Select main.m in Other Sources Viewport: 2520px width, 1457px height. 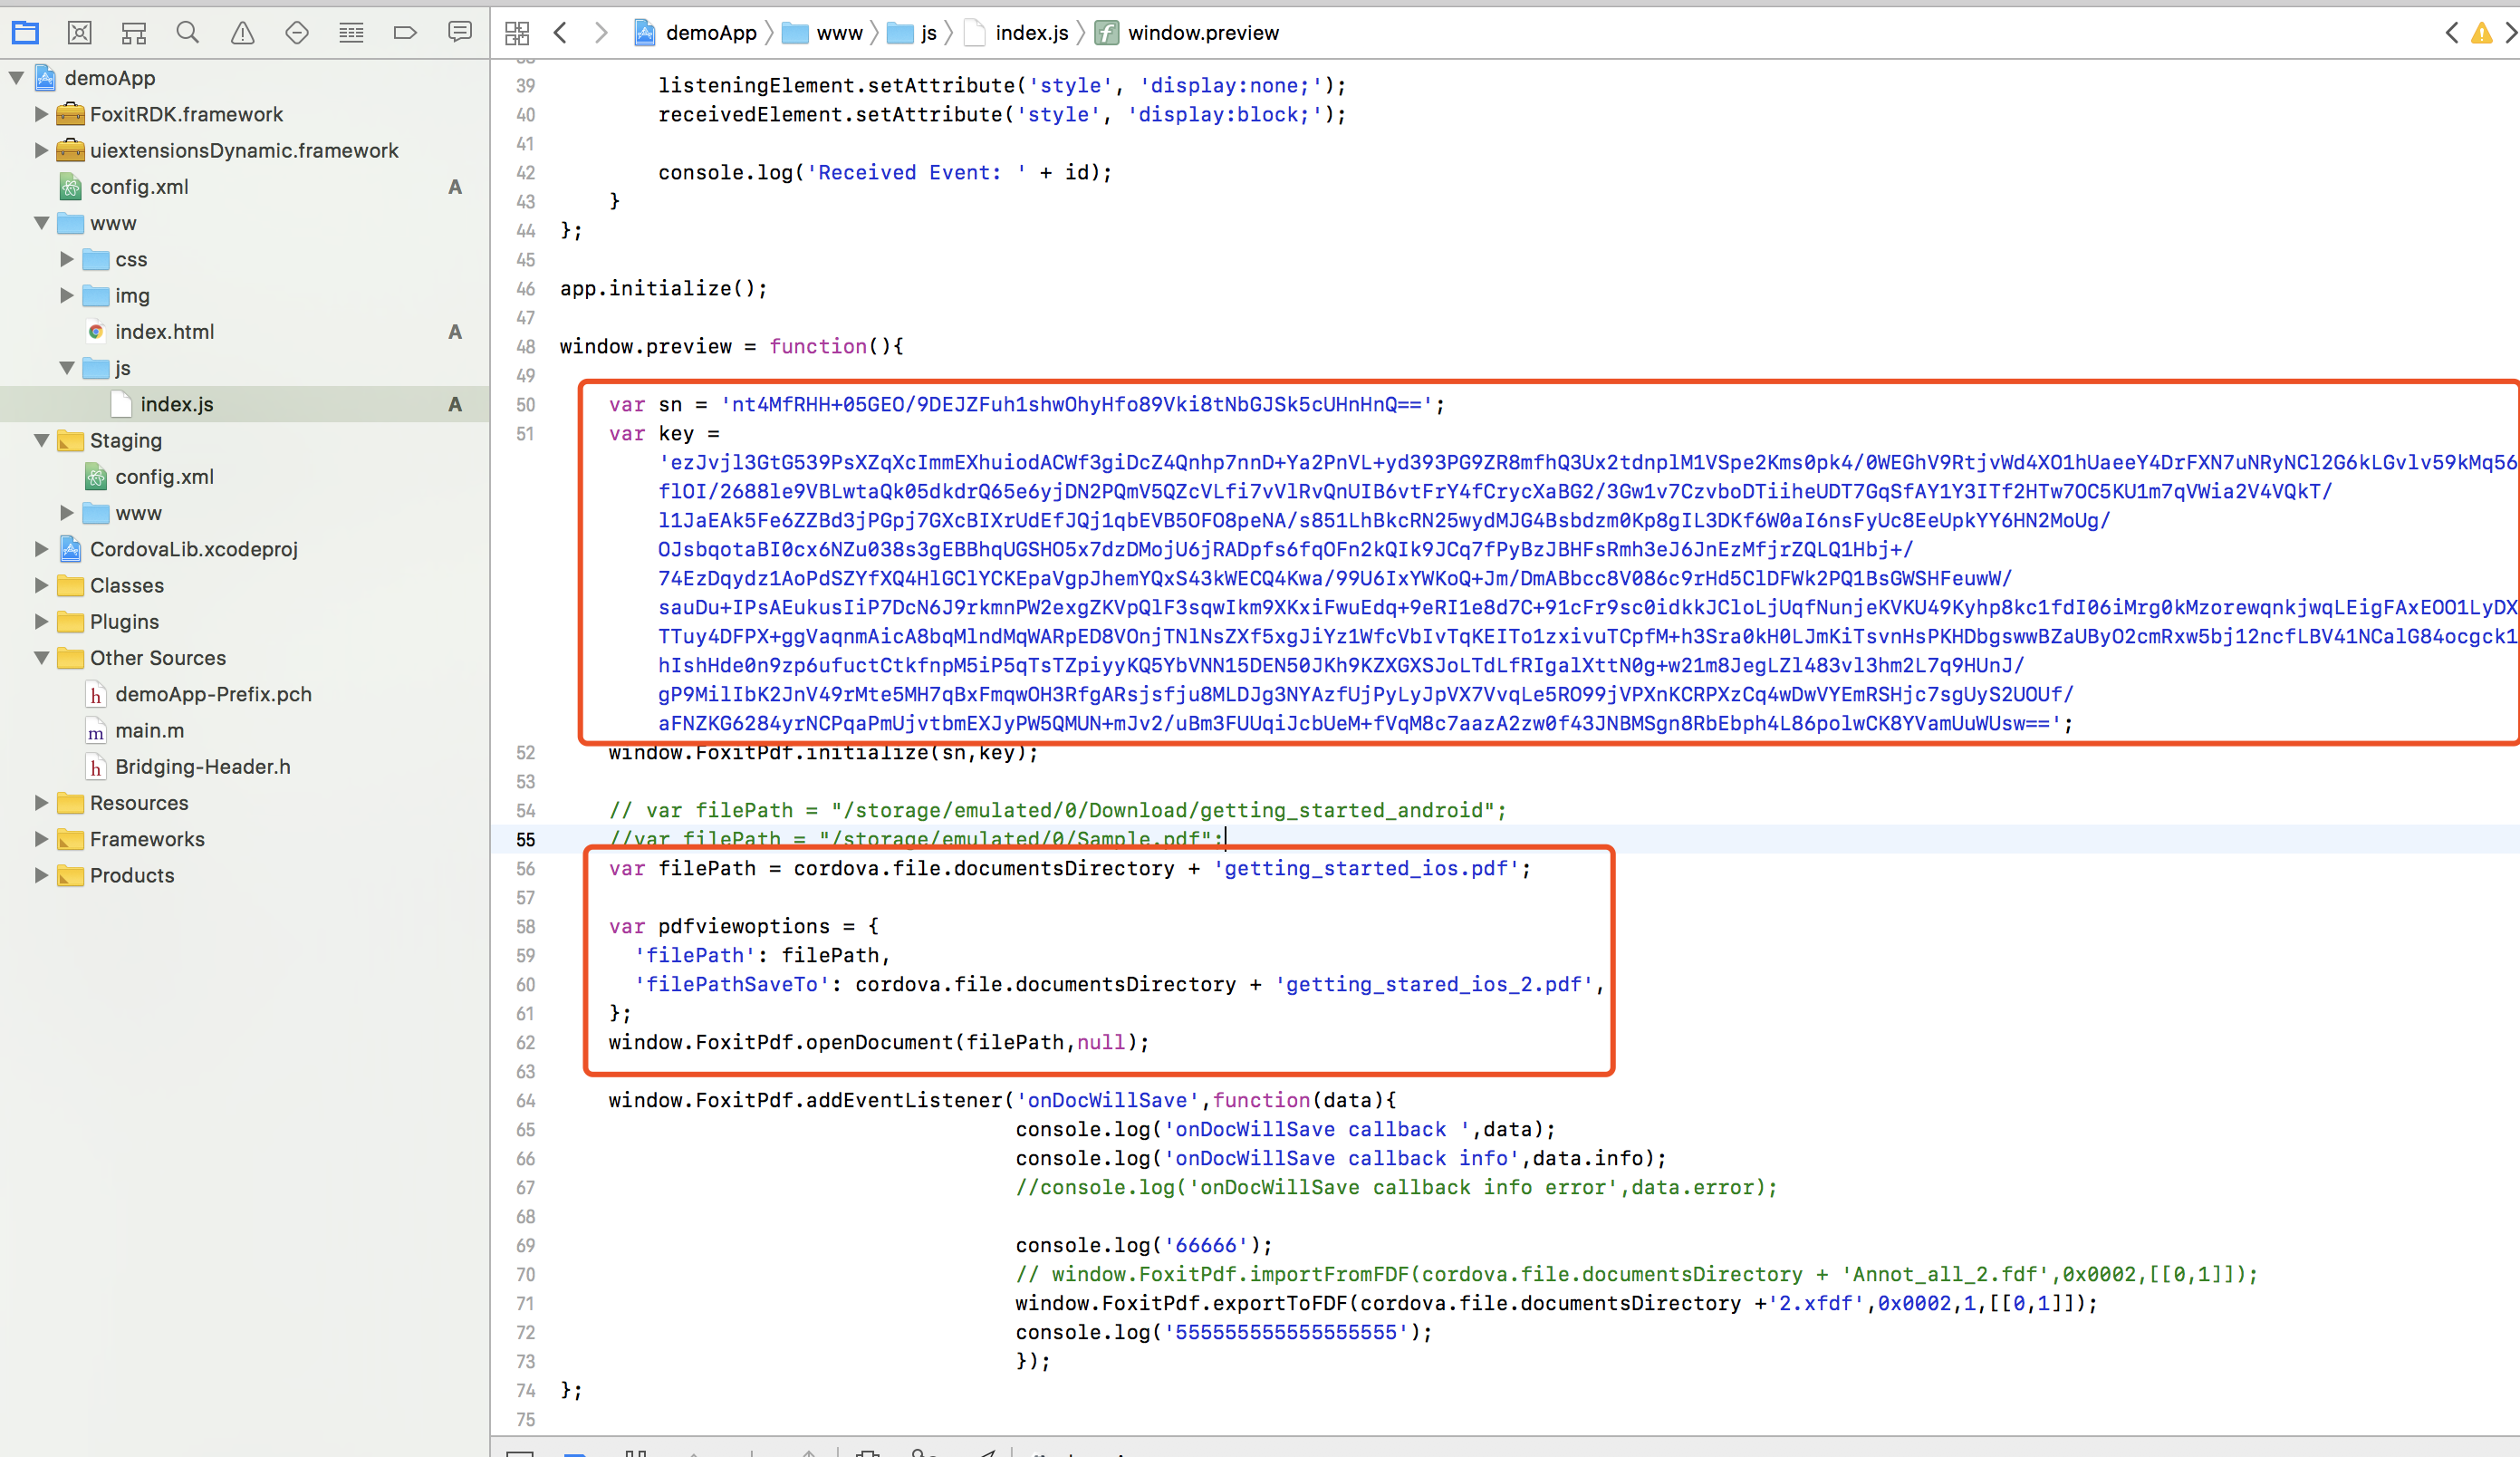(x=149, y=731)
